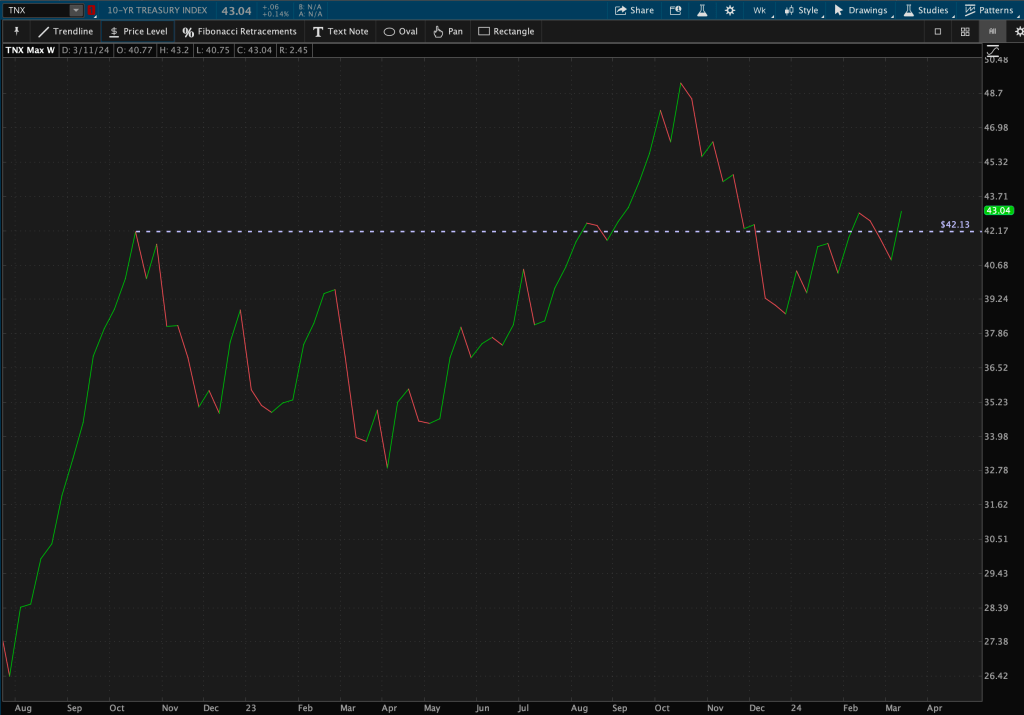
Task: Click the pin icon in drawing toolbar
Action: point(16,31)
